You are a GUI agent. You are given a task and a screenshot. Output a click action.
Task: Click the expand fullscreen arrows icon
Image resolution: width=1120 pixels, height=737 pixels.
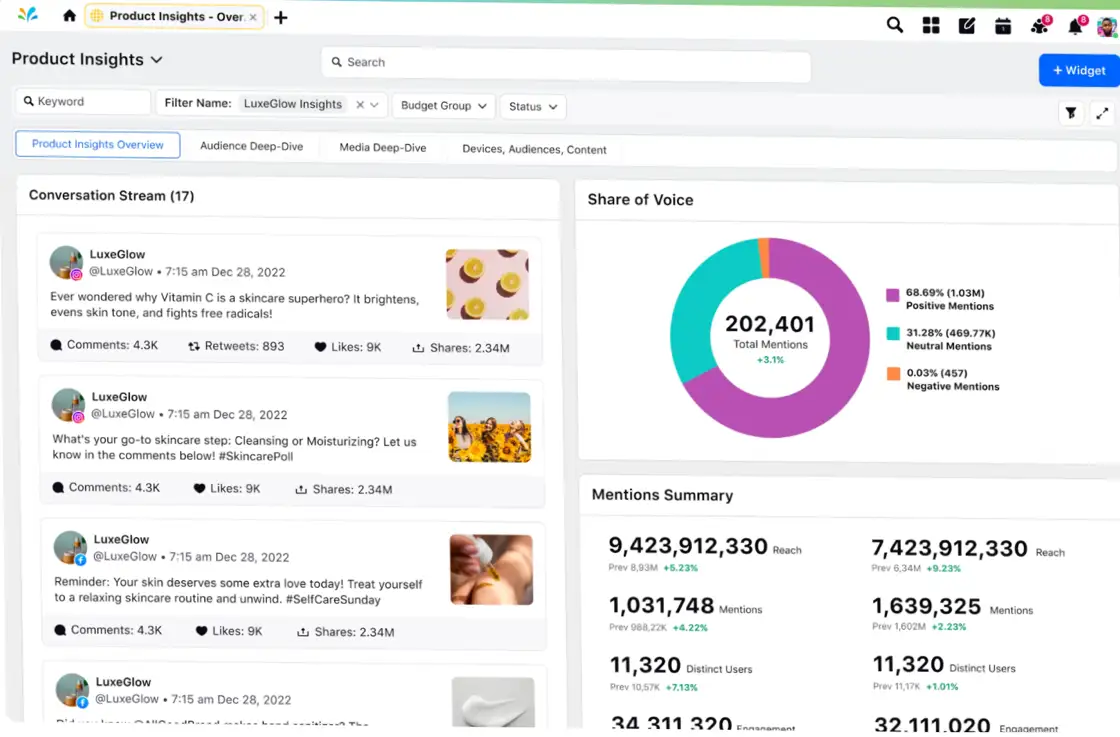1102,114
